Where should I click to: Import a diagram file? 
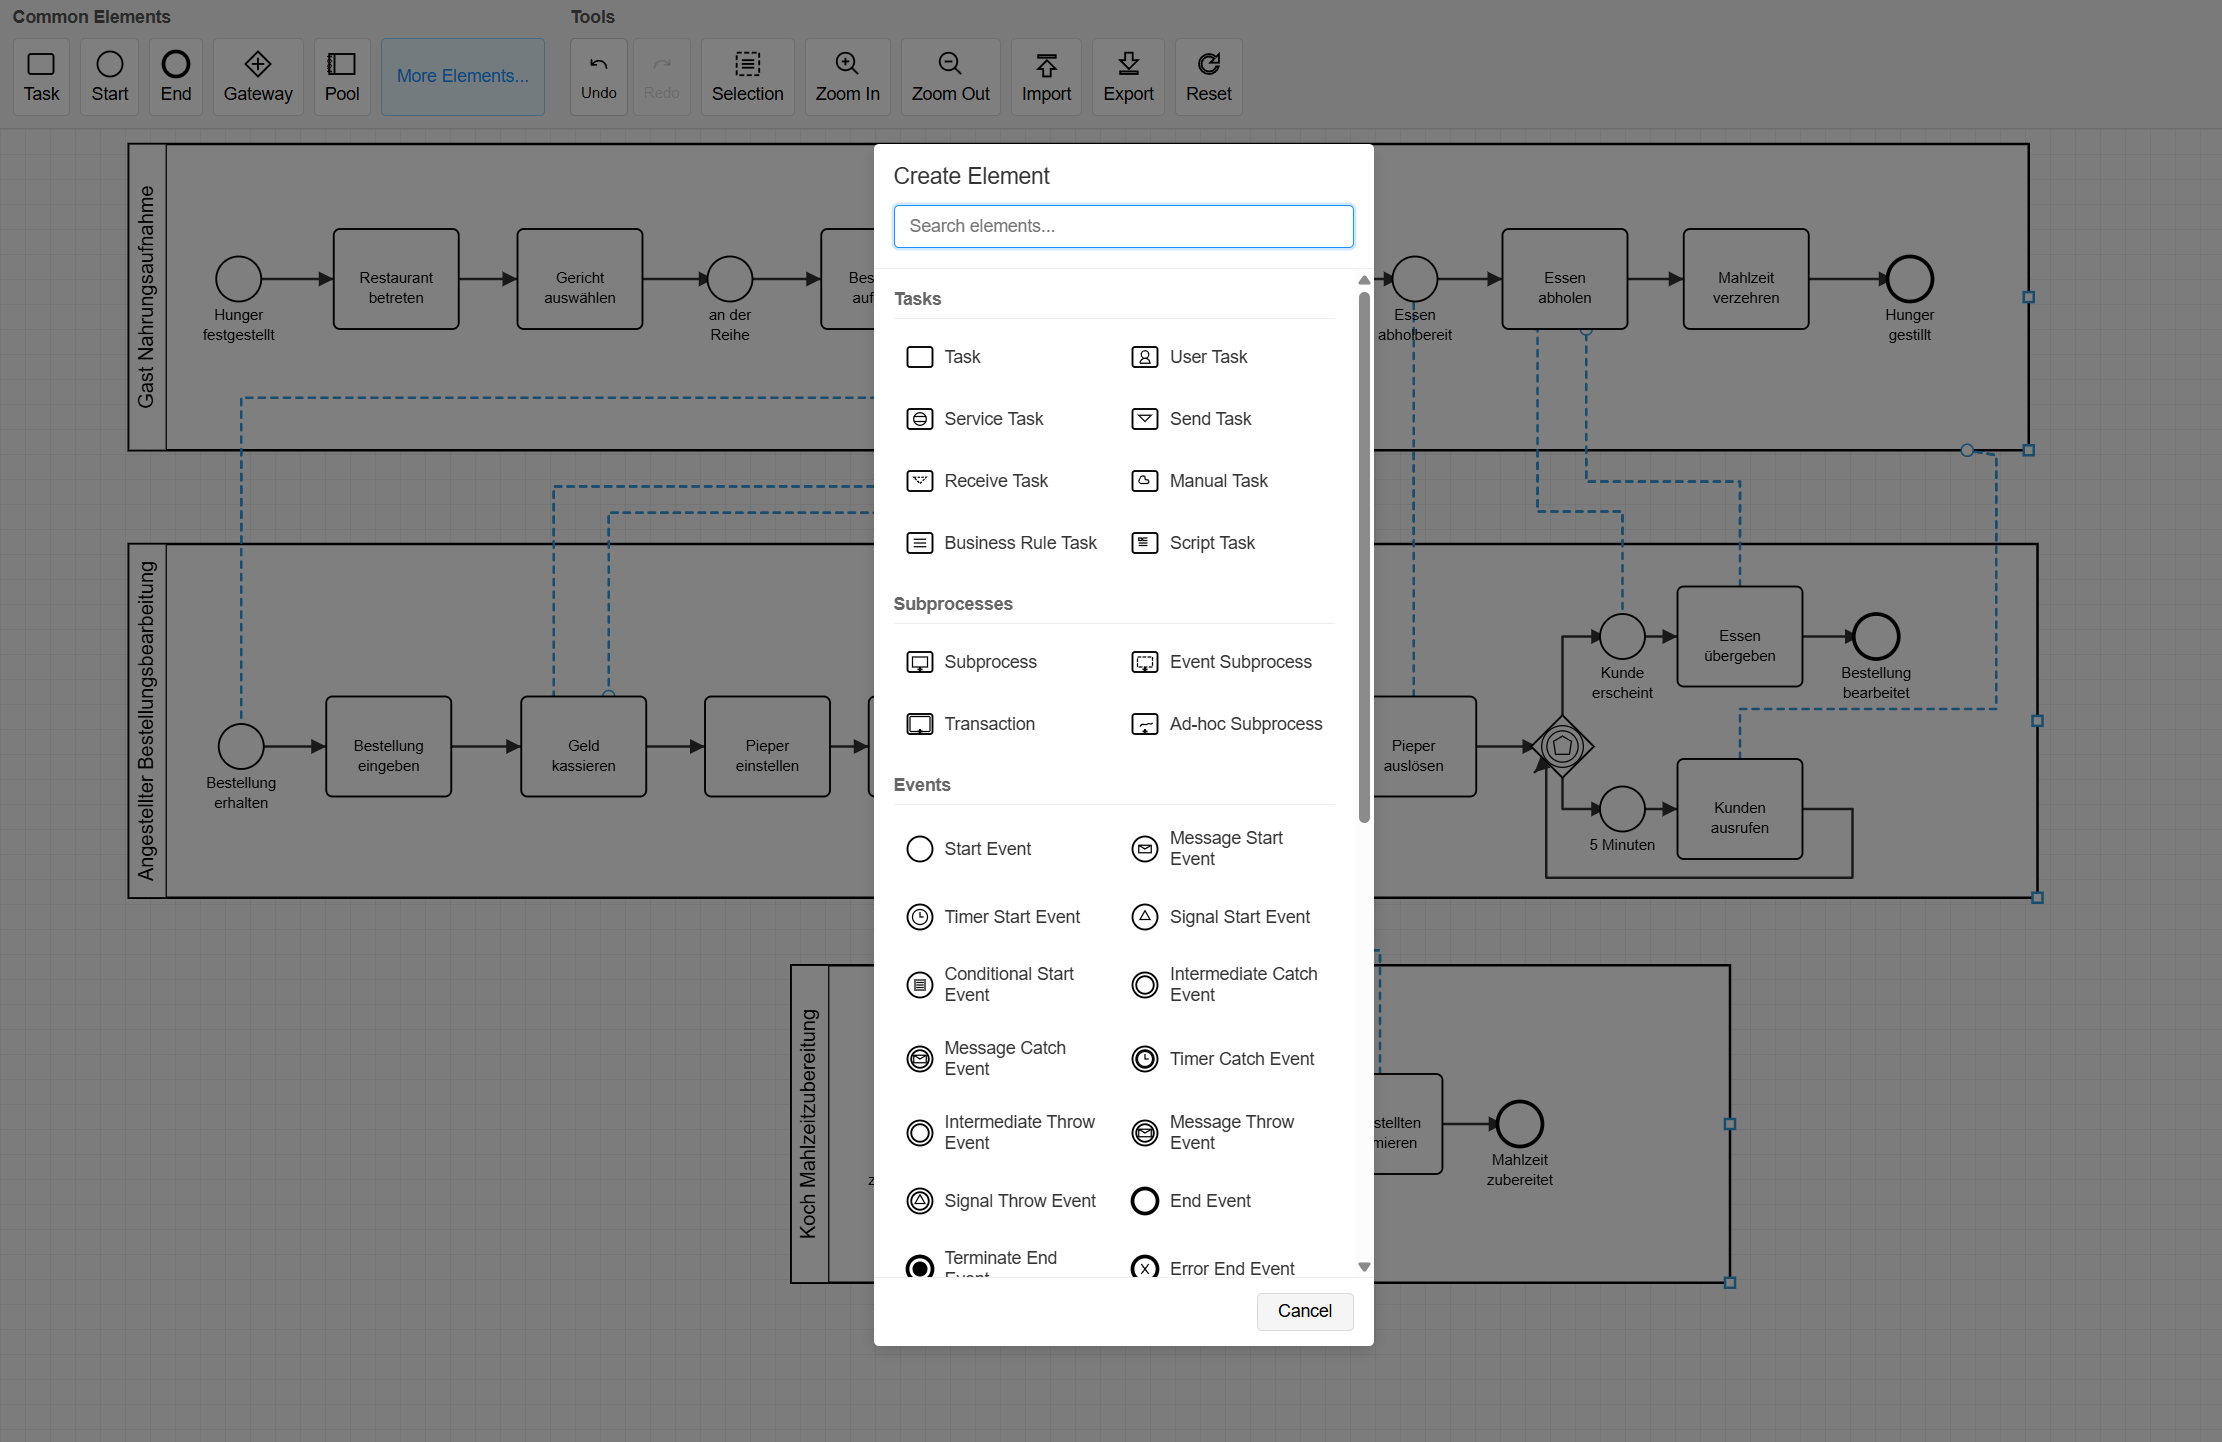coord(1047,77)
